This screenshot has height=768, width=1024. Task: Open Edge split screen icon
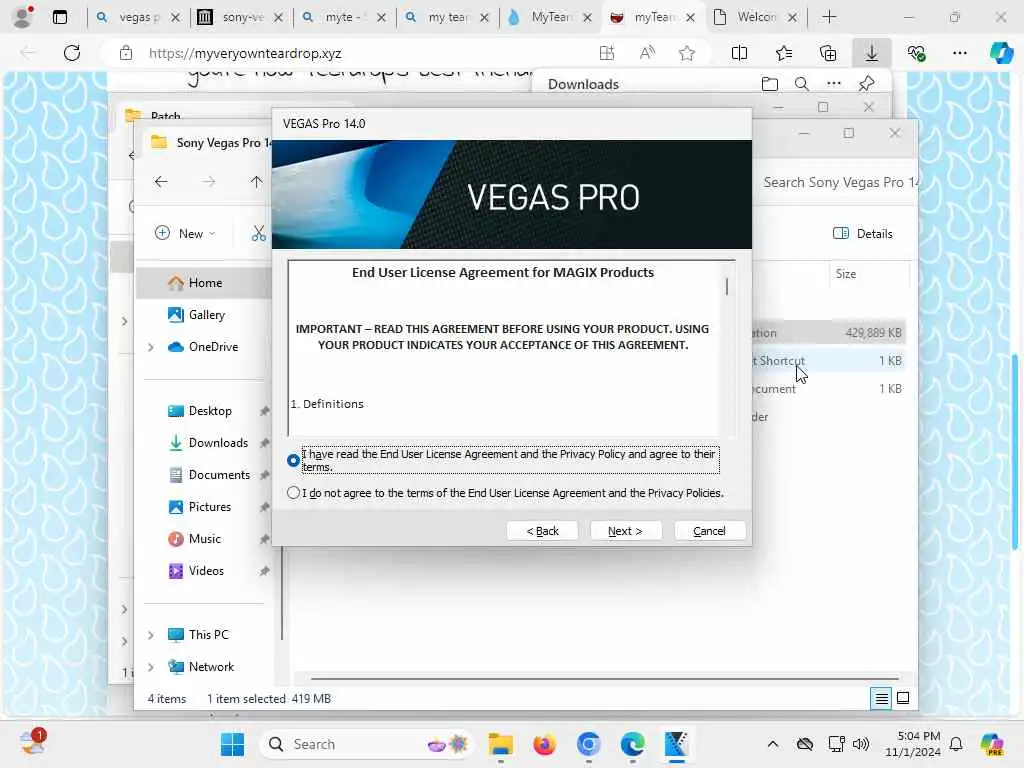(x=739, y=54)
